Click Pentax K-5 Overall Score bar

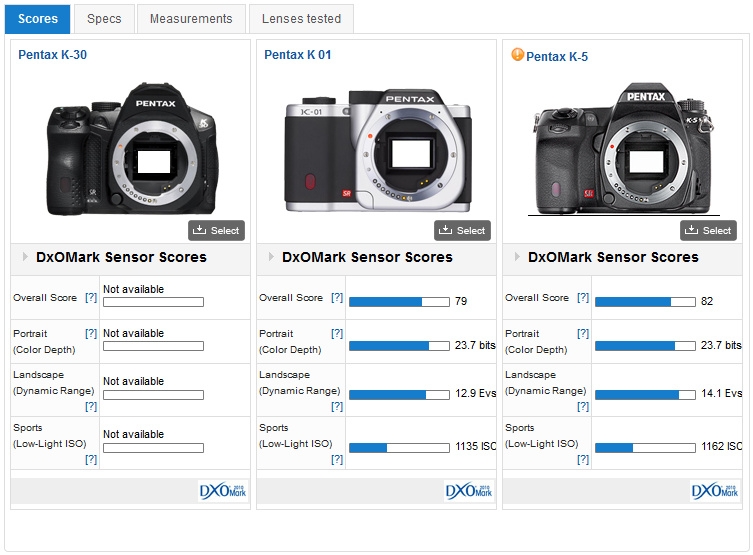click(645, 302)
